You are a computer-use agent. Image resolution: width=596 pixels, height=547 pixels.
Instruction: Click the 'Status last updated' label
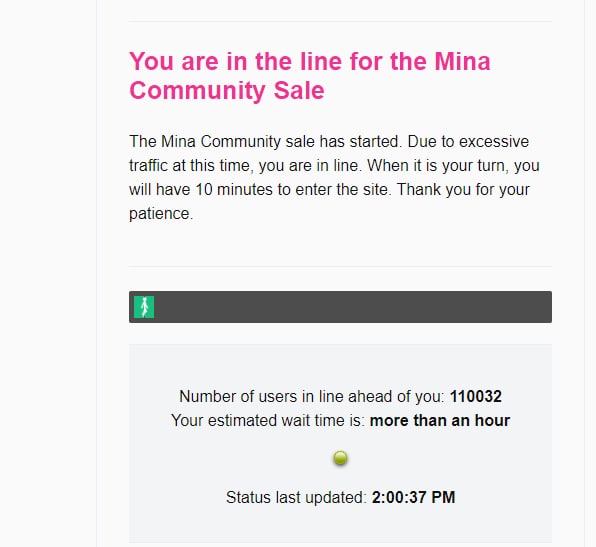296,497
